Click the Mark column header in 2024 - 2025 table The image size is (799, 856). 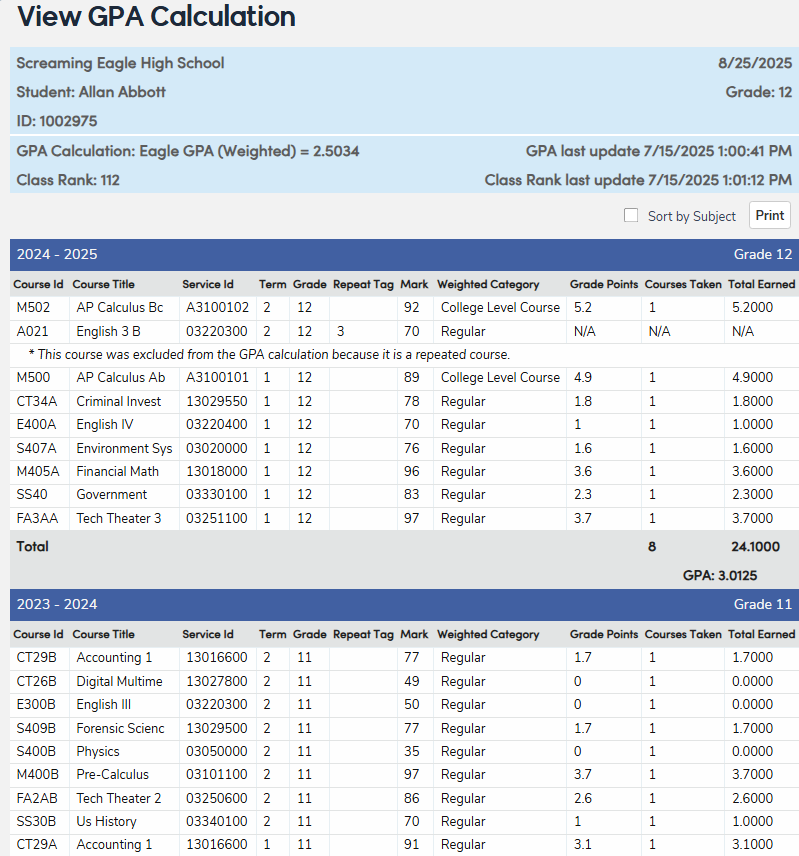click(x=414, y=284)
